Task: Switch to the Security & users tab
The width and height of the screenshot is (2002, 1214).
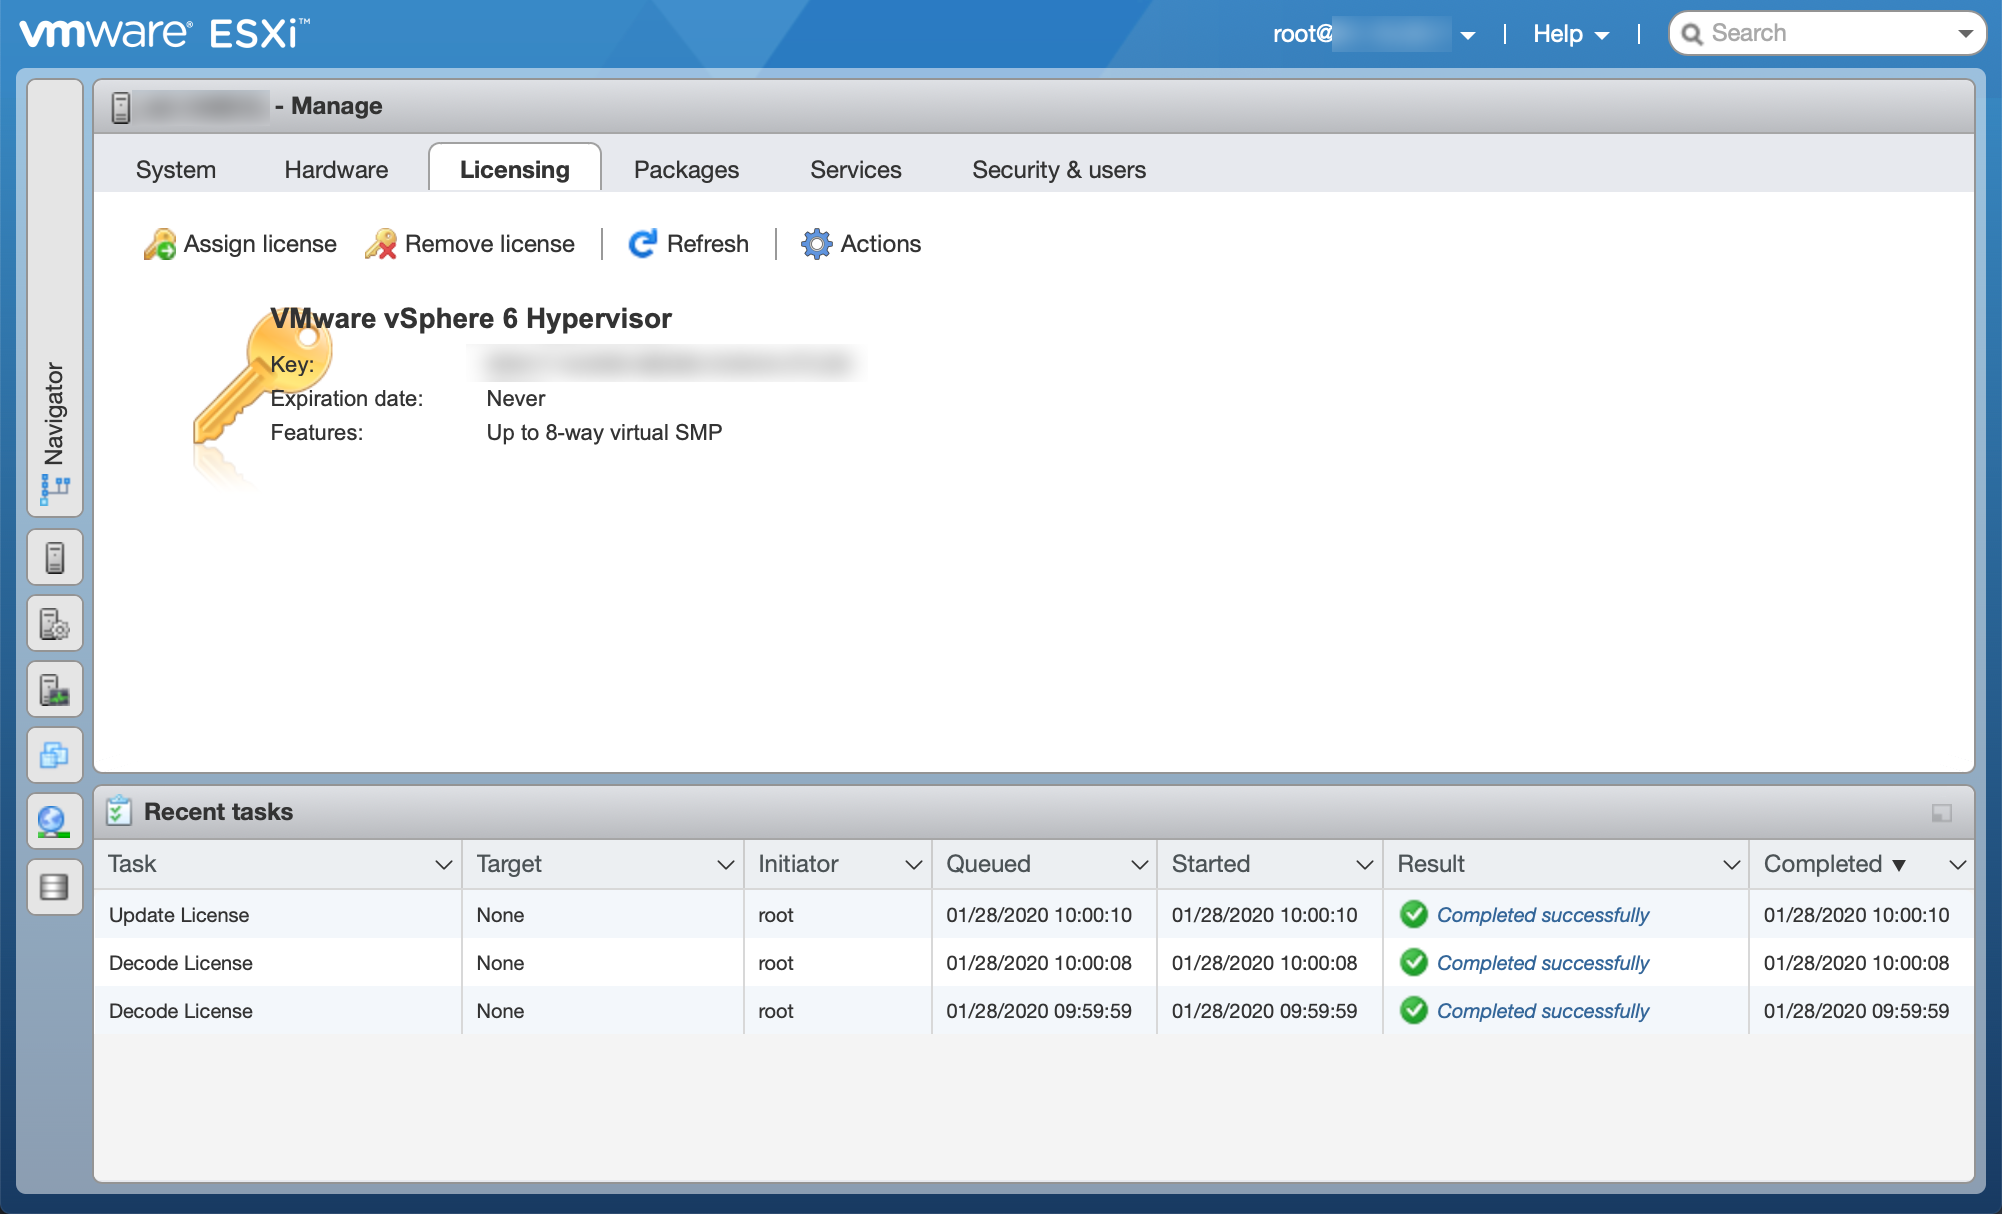Action: 1058,170
